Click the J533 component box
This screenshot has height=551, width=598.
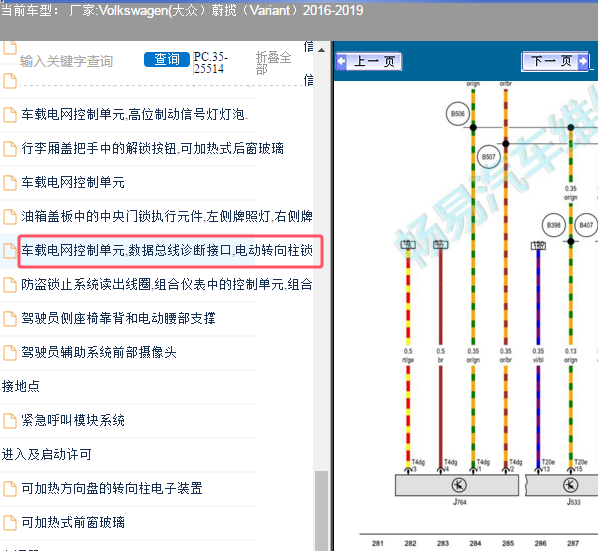tap(562, 485)
